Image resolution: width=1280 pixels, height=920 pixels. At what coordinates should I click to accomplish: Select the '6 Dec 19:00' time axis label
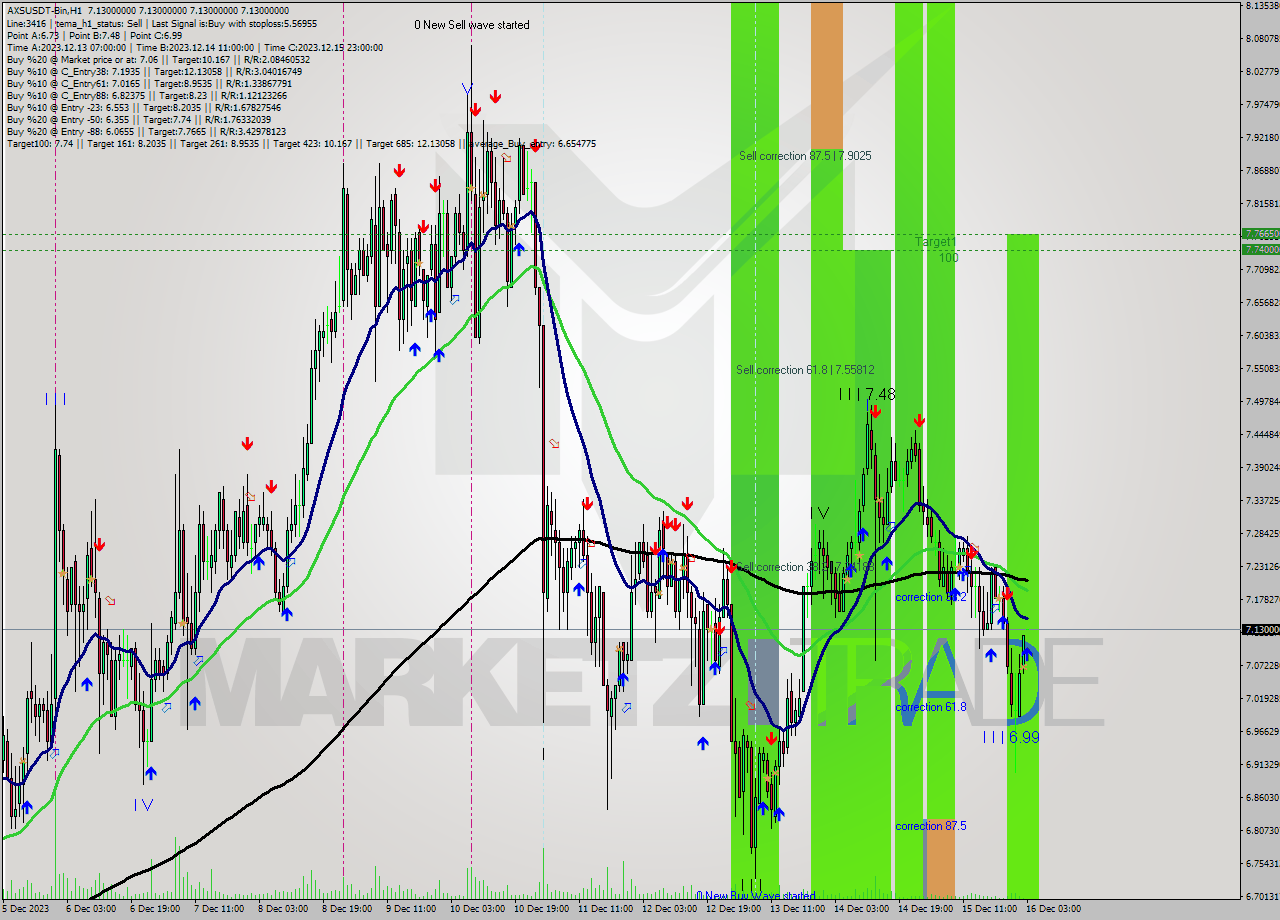(x=153, y=909)
